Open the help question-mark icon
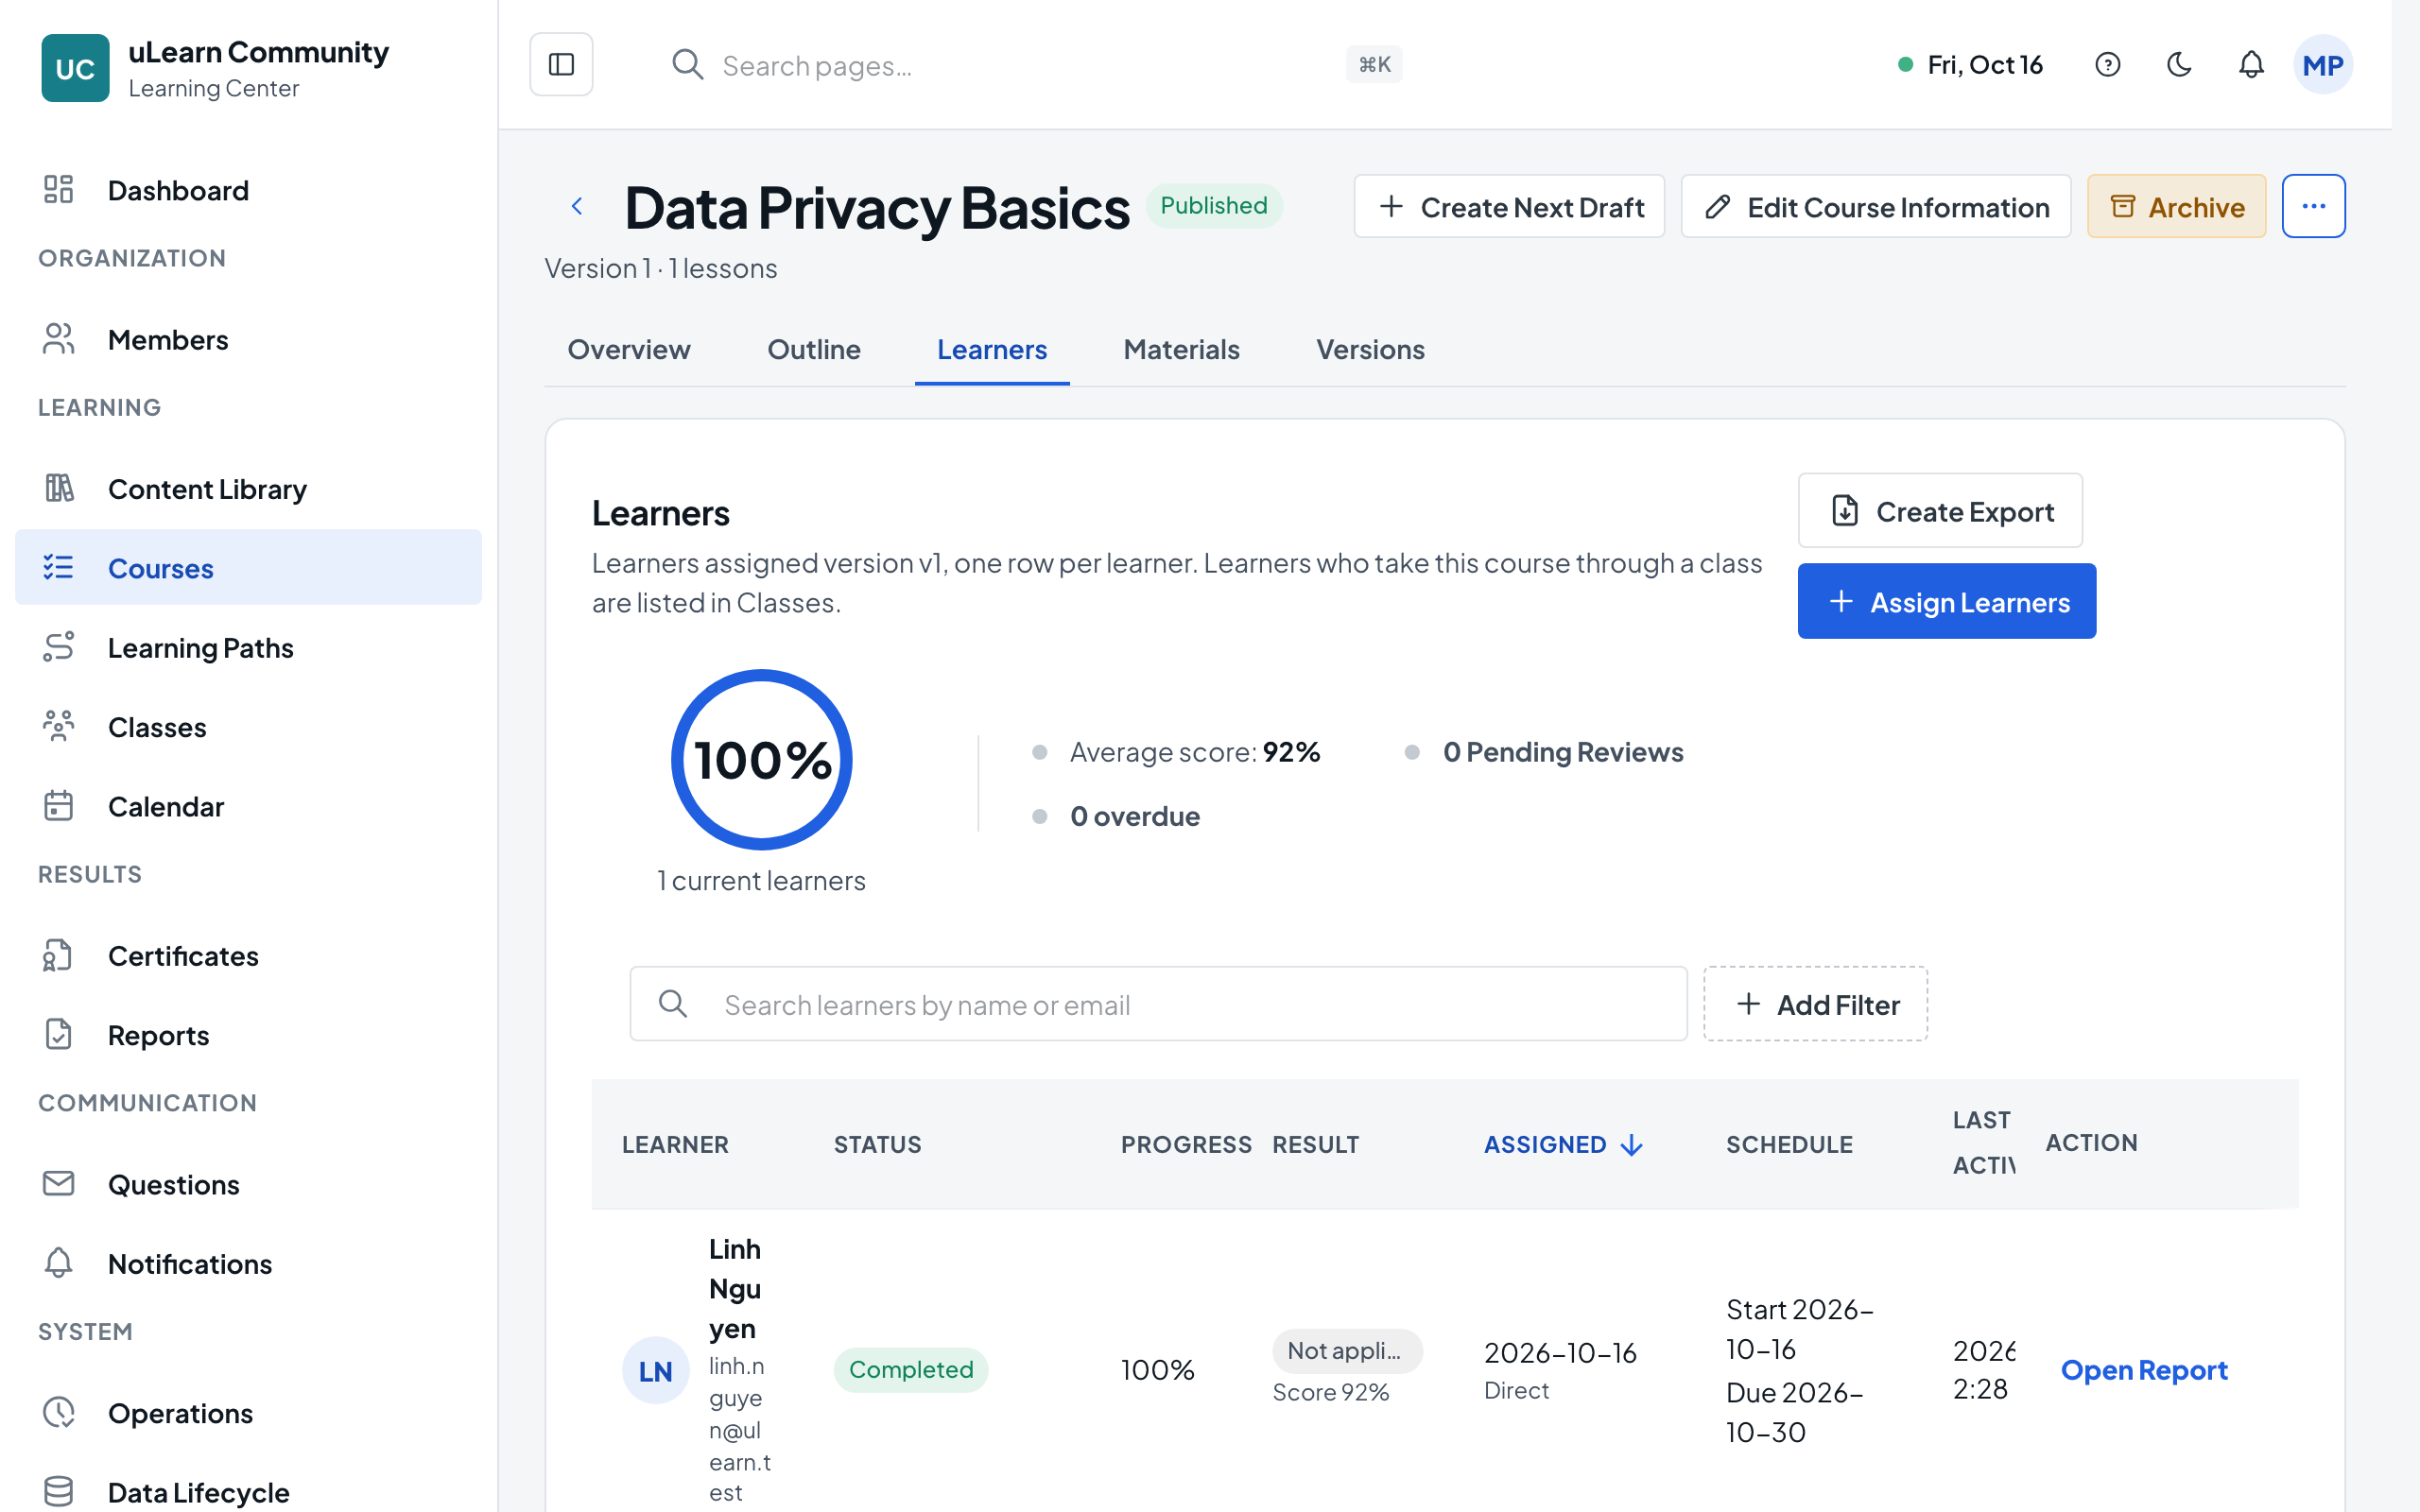Viewport: 2420px width, 1512px height. 2107,65
